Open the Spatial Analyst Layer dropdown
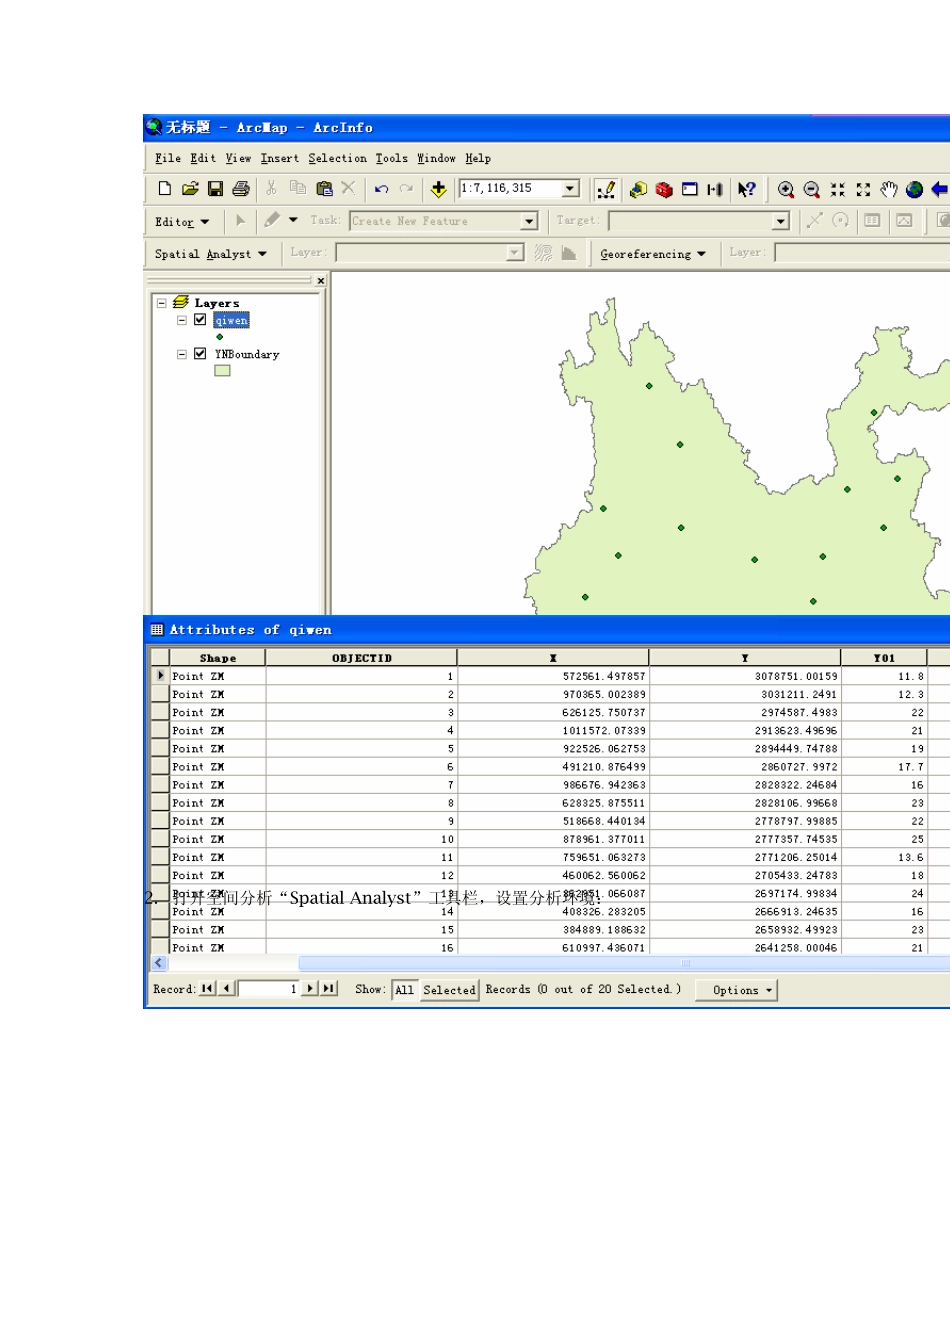Image resolution: width=950 pixels, height=1344 pixels. 515,253
